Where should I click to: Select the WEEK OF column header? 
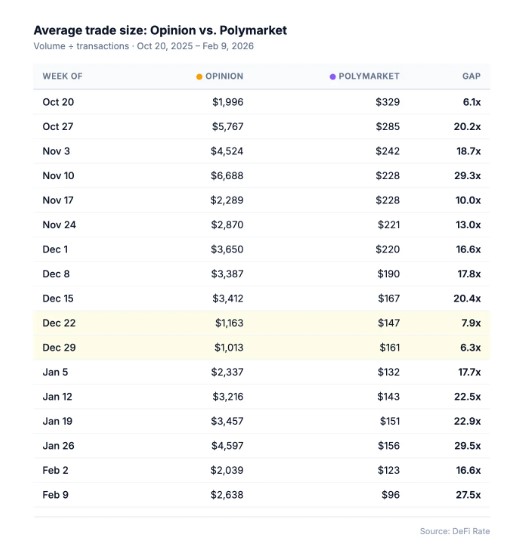click(x=62, y=76)
